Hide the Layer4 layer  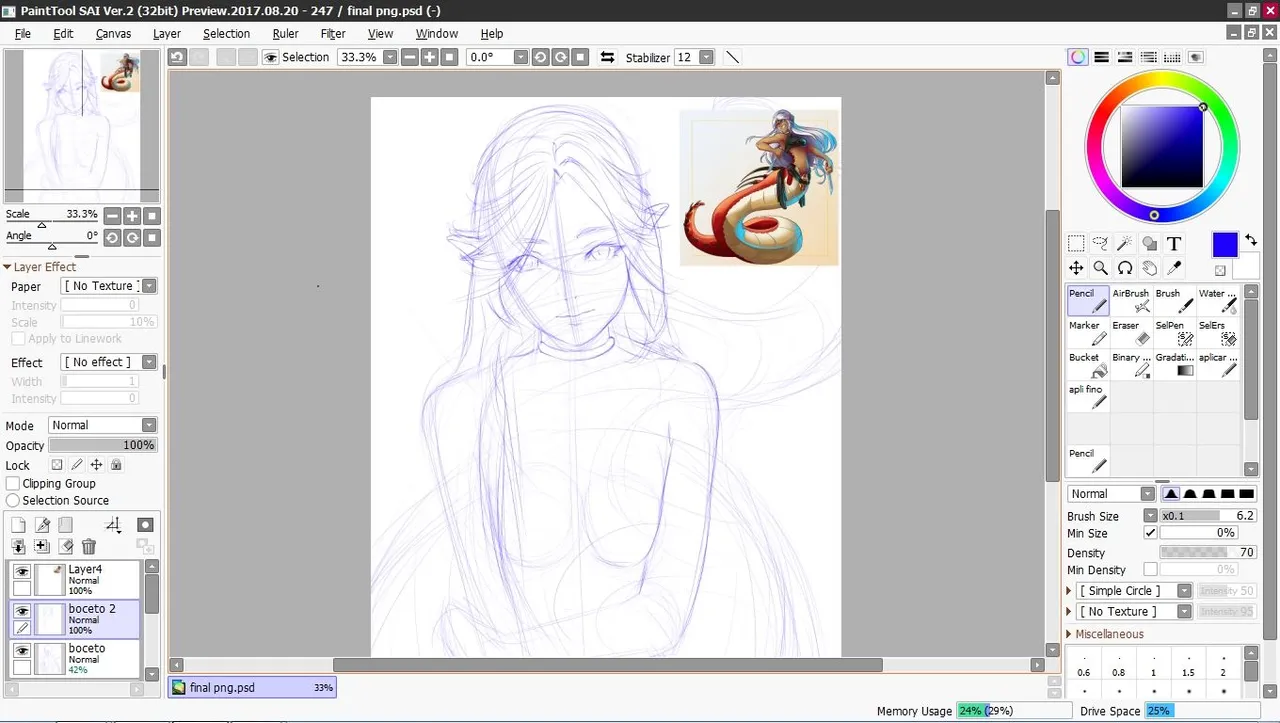point(21,571)
